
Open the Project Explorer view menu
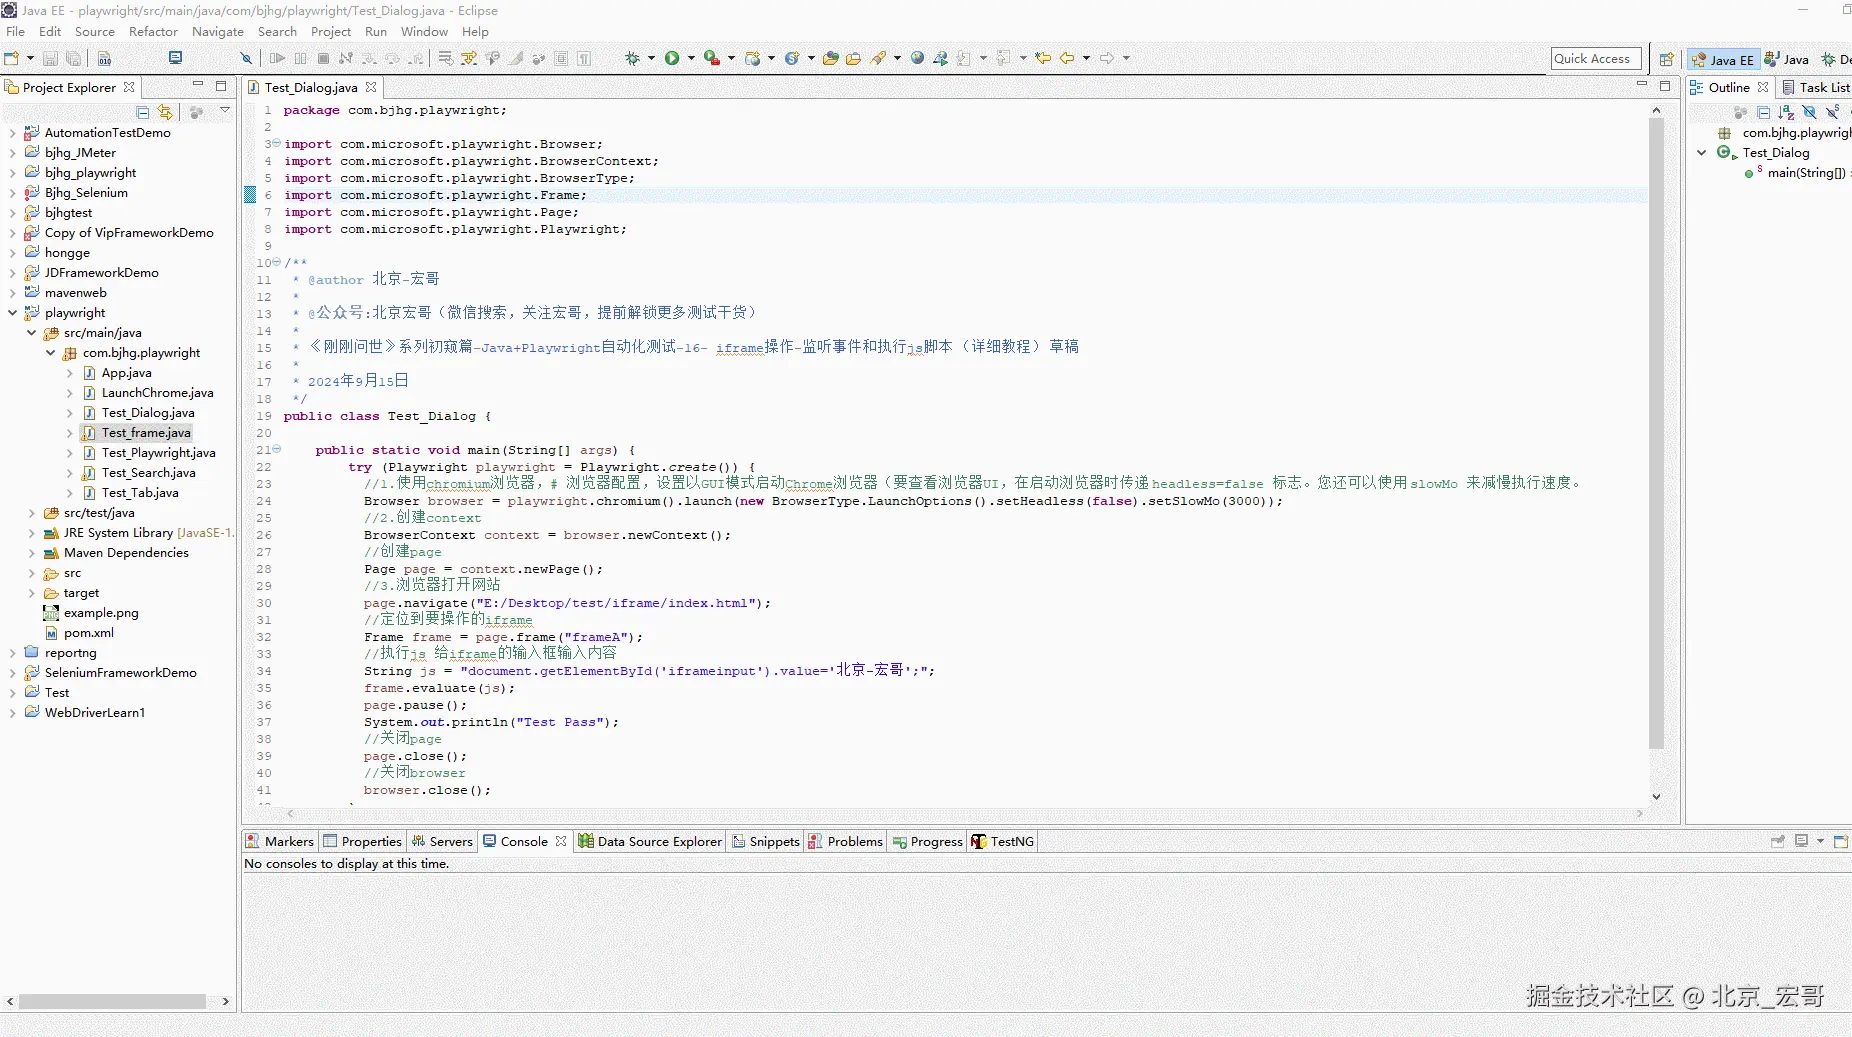tap(225, 111)
